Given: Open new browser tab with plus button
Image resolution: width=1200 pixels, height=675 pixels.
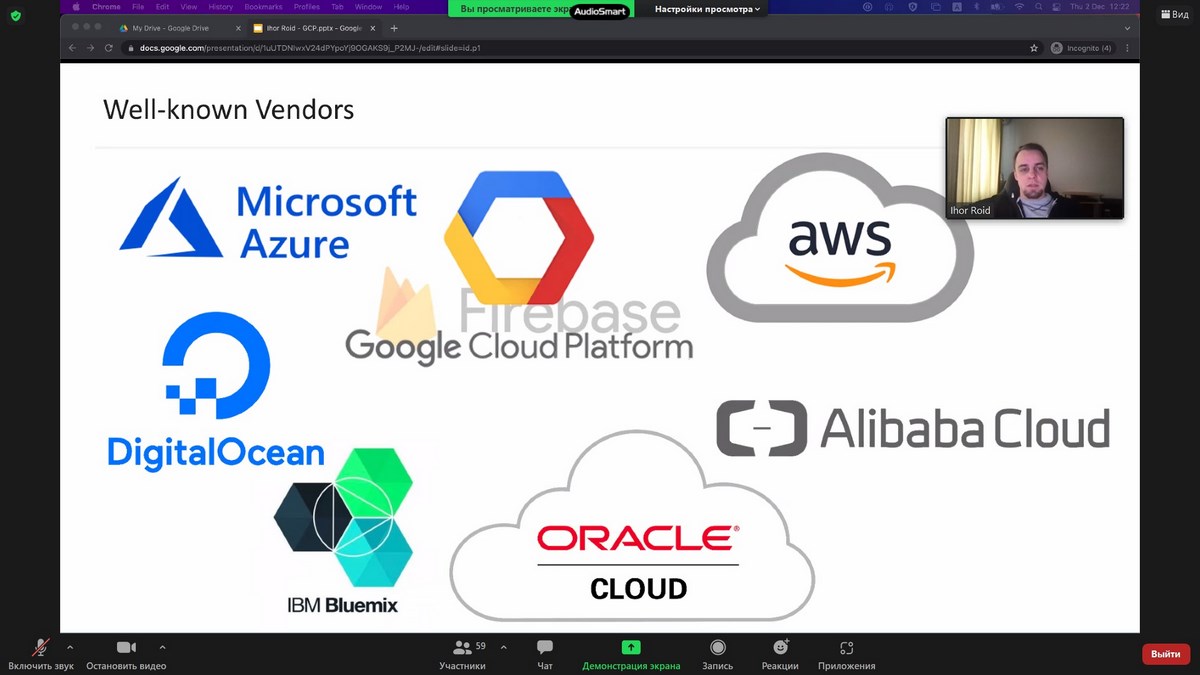Looking at the screenshot, I should (394, 28).
